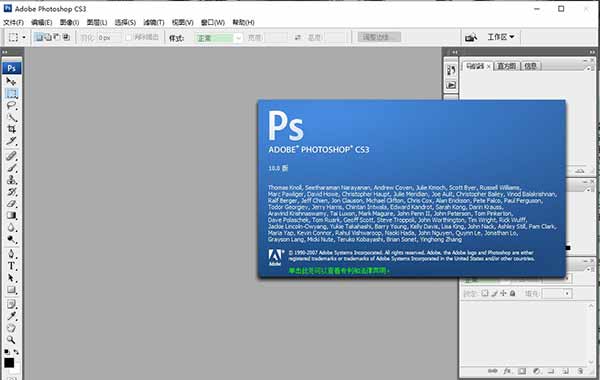Switch to the 直方图 tab
Viewport: 600px width, 380px height.
(x=506, y=66)
